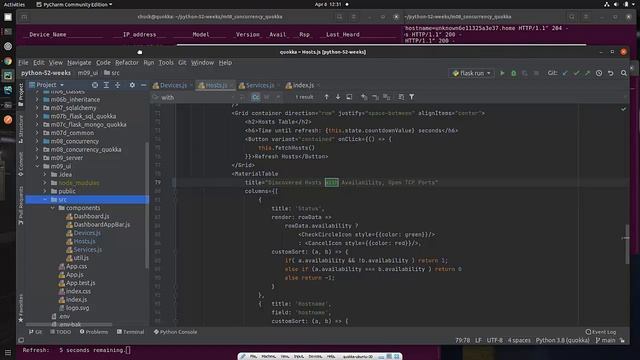Run flask run with coverage
This screenshot has height=360, width=640.
(524, 73)
